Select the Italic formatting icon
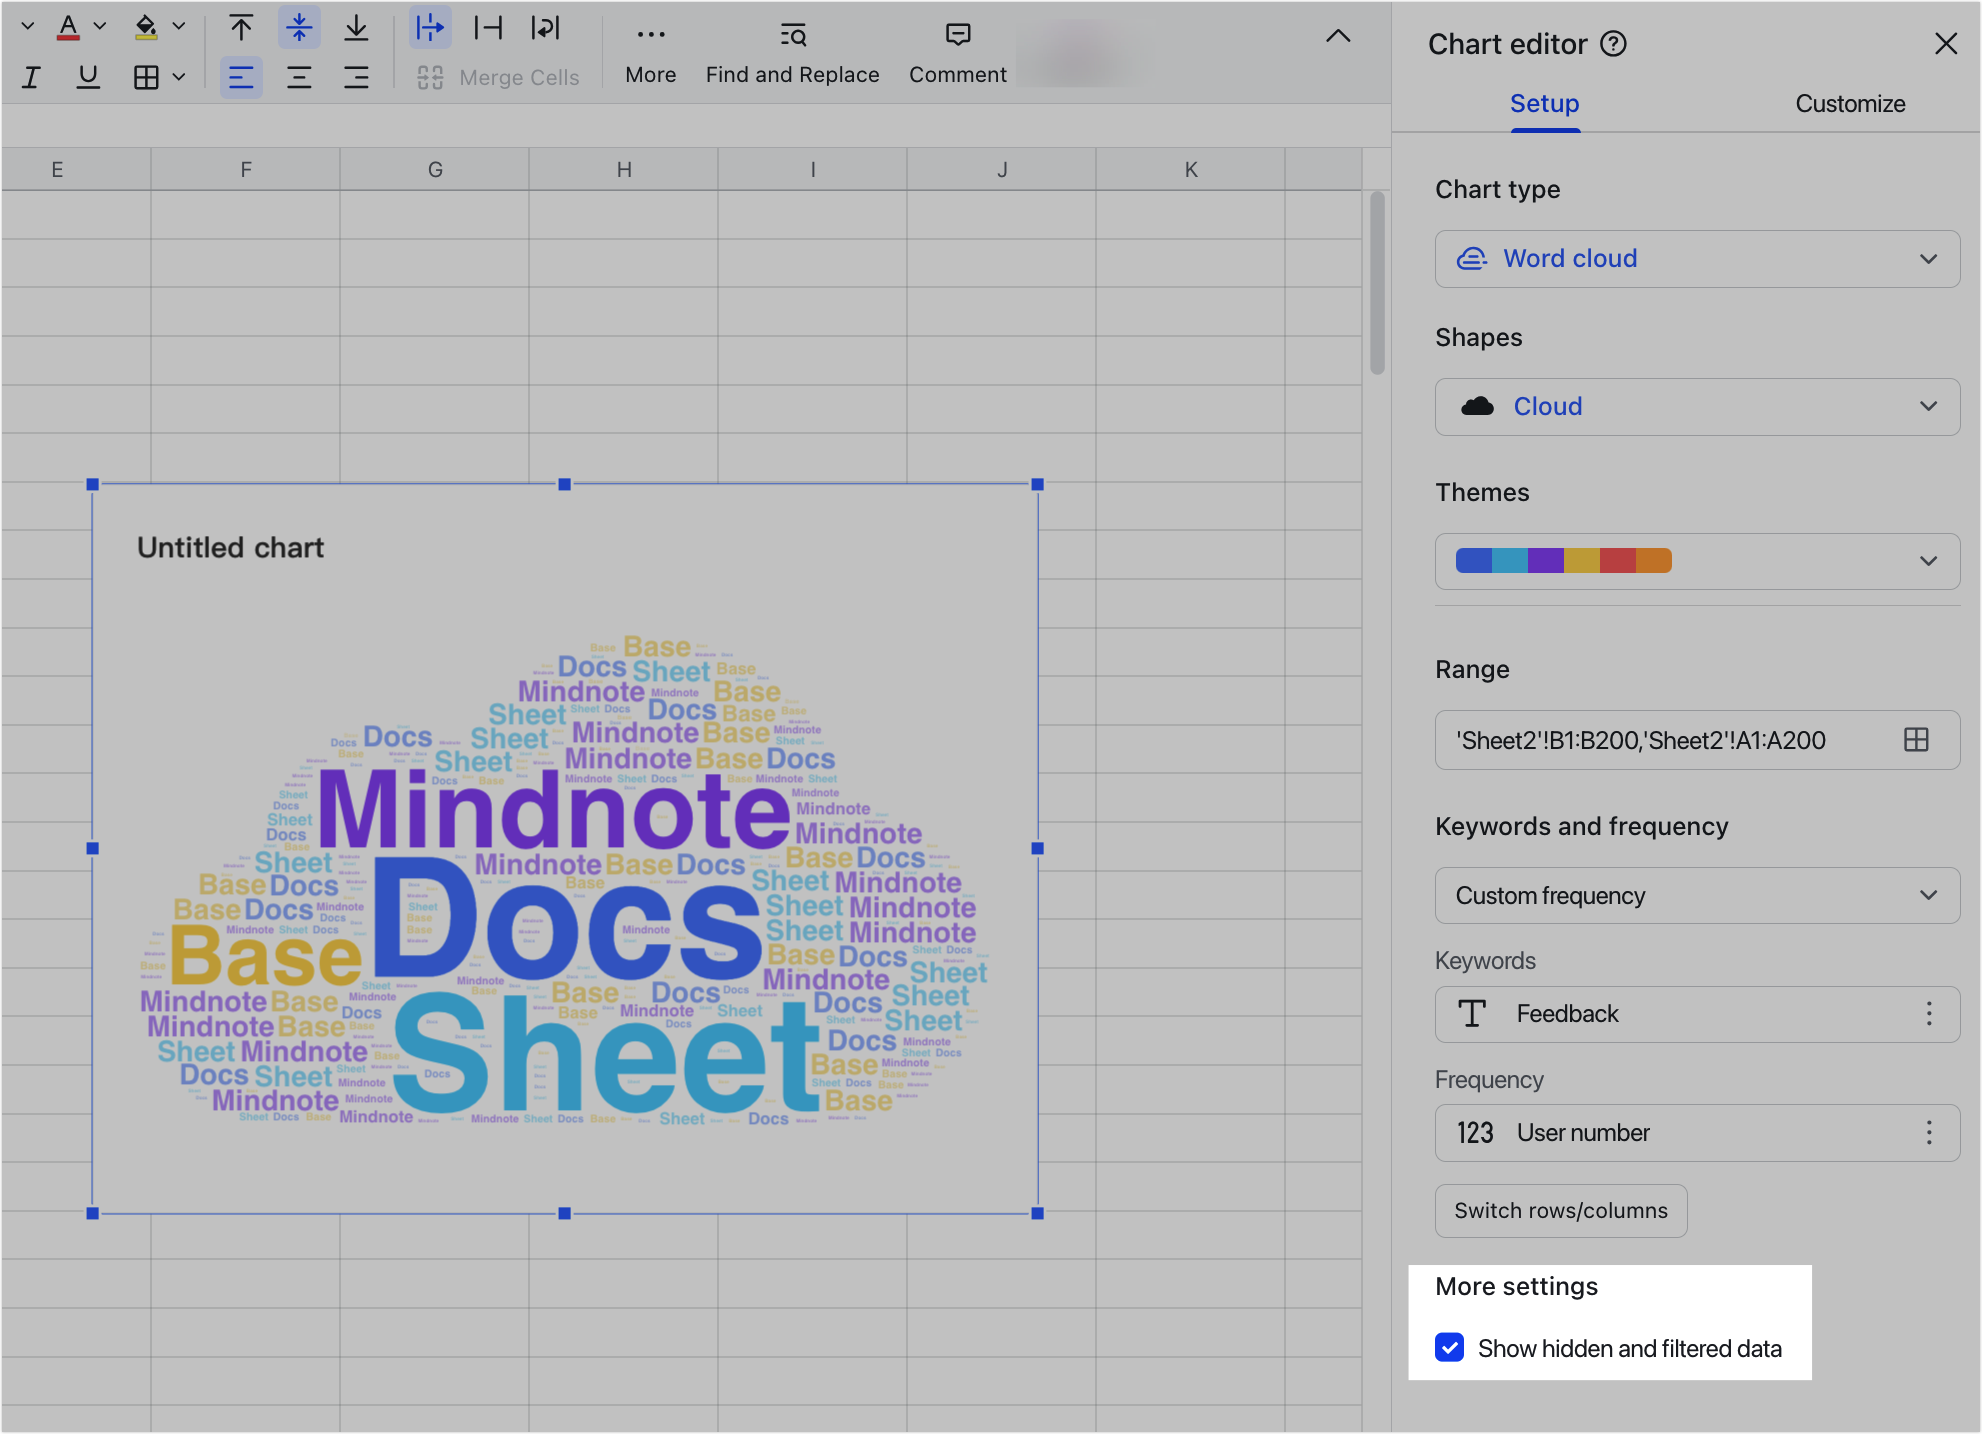 pyautogui.click(x=30, y=76)
